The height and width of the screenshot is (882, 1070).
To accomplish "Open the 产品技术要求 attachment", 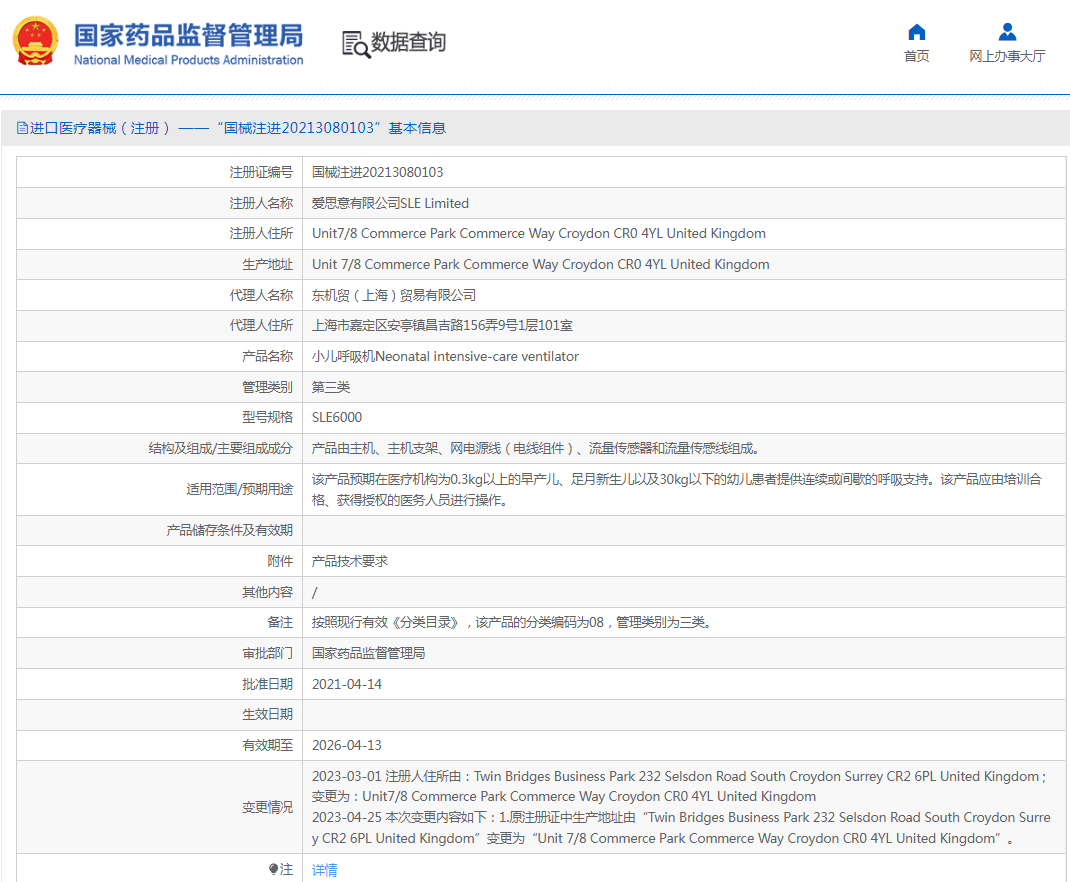I will pyautogui.click(x=349, y=561).
